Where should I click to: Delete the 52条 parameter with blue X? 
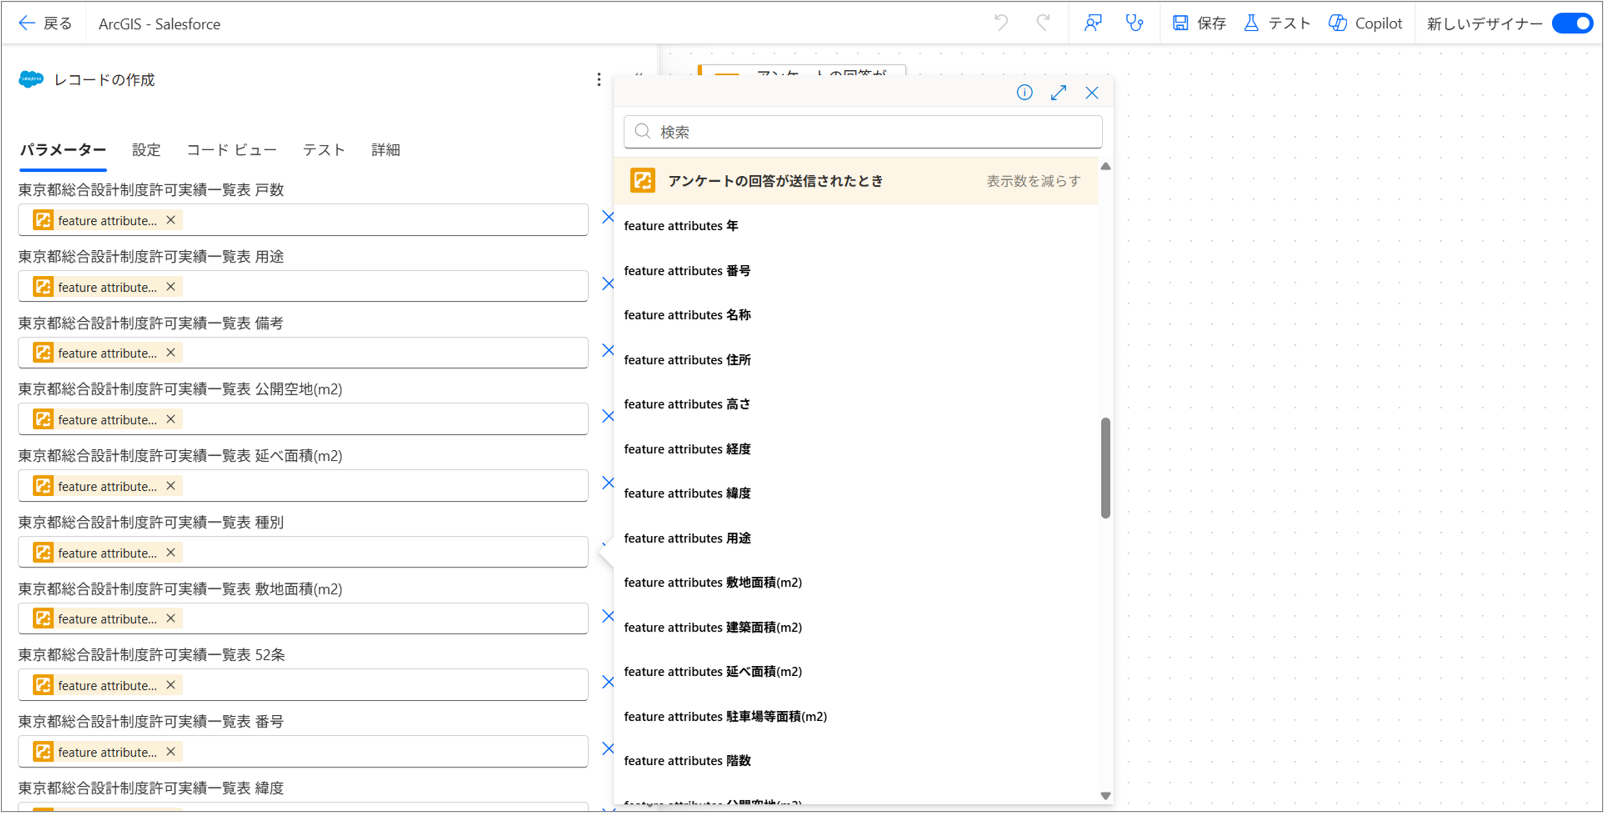coord(608,682)
